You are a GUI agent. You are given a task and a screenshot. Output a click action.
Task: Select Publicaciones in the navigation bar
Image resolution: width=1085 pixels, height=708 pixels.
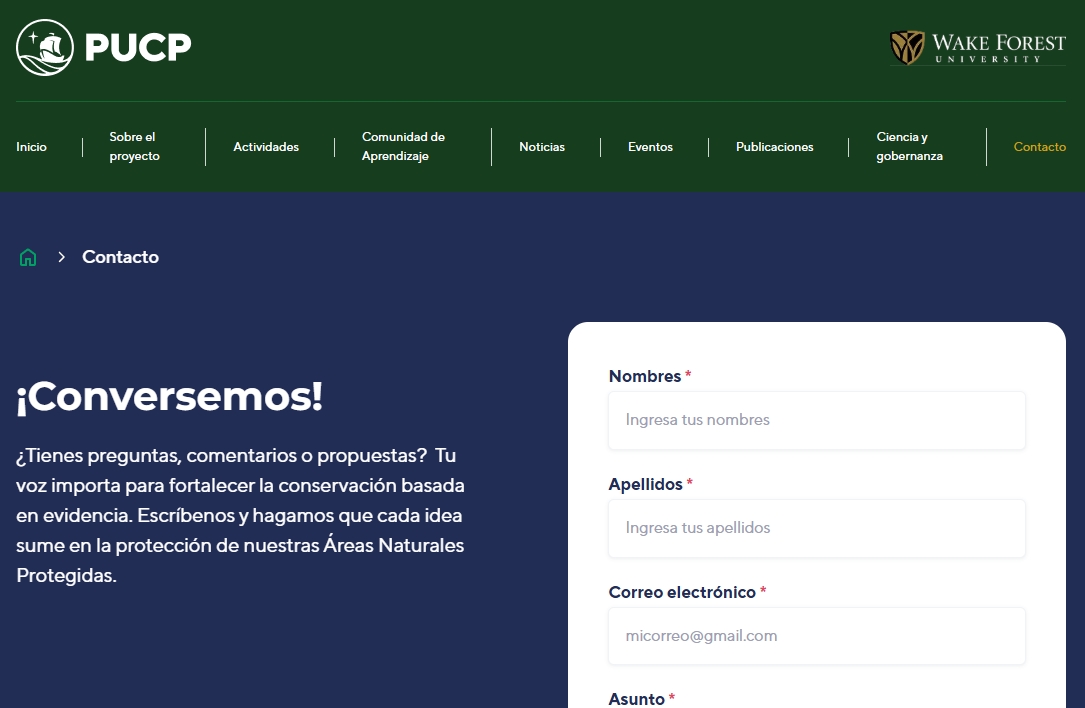point(774,146)
